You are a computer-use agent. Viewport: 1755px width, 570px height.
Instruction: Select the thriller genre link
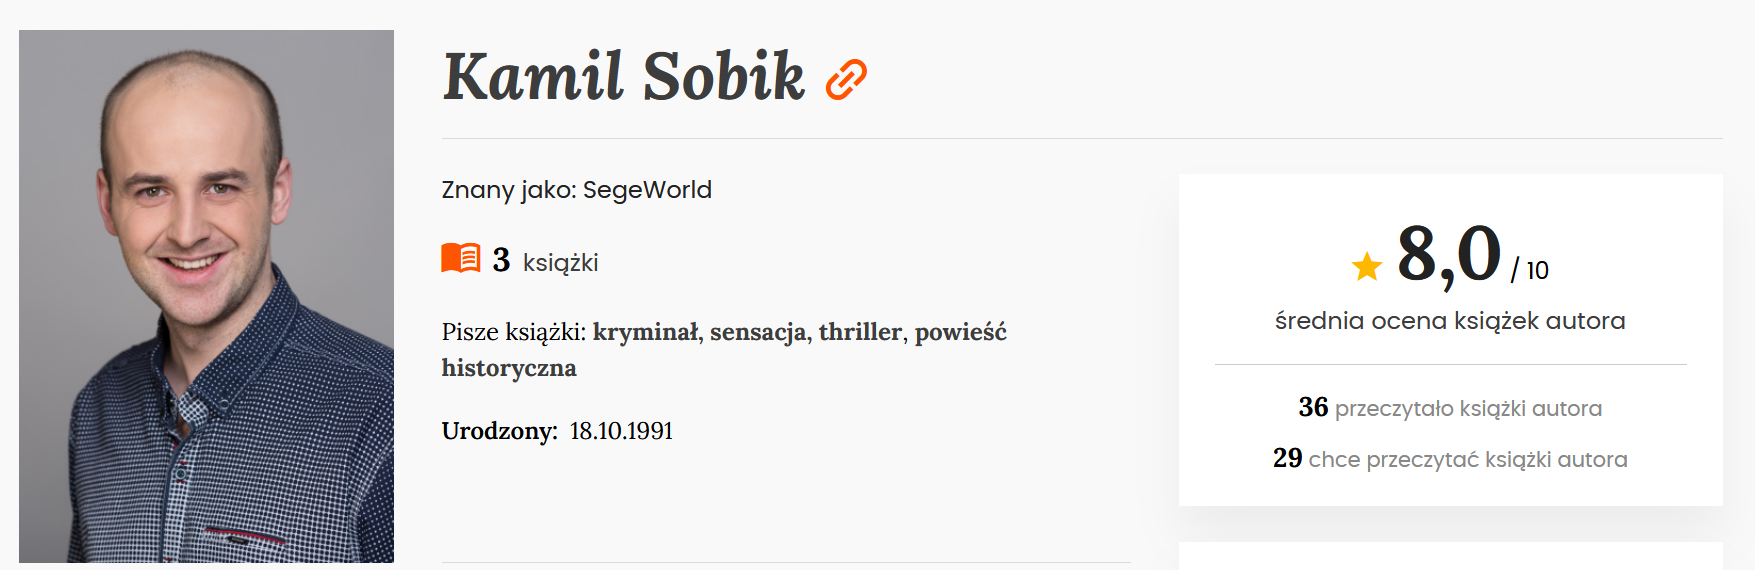point(860,332)
